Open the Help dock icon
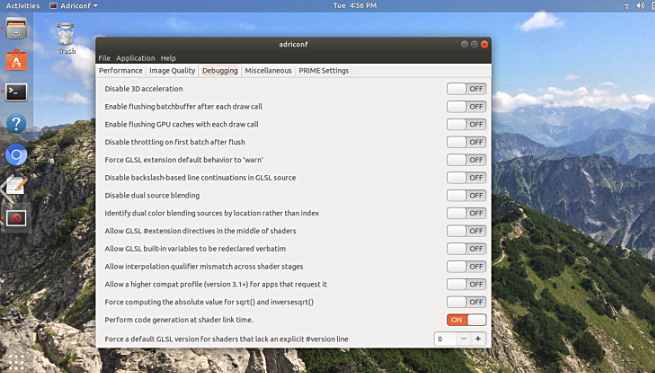Image resolution: width=655 pixels, height=373 pixels. (16, 124)
